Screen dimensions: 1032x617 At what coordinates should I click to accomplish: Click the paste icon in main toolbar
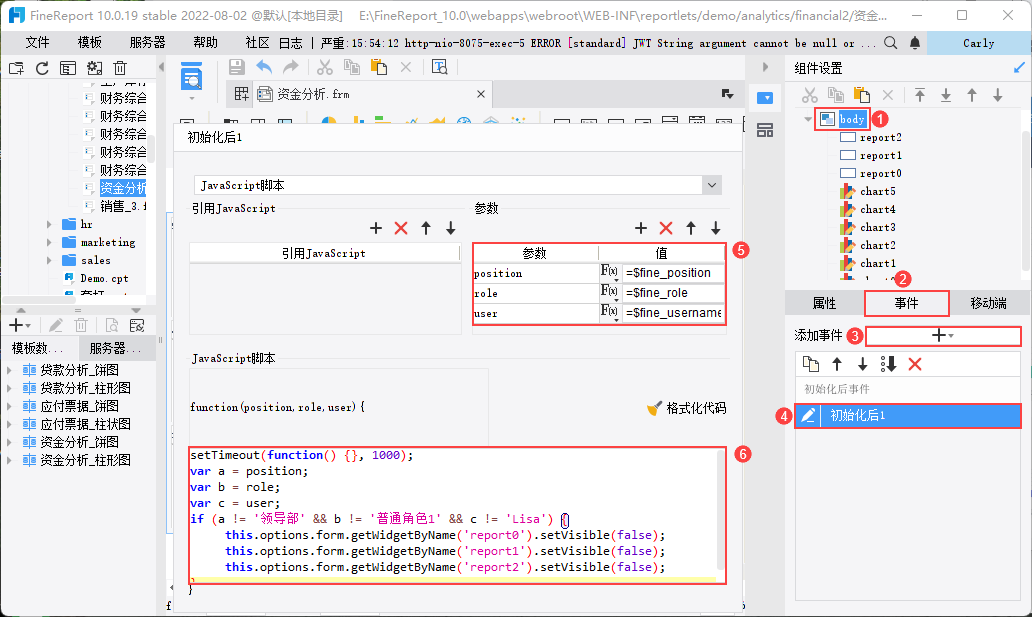point(378,67)
